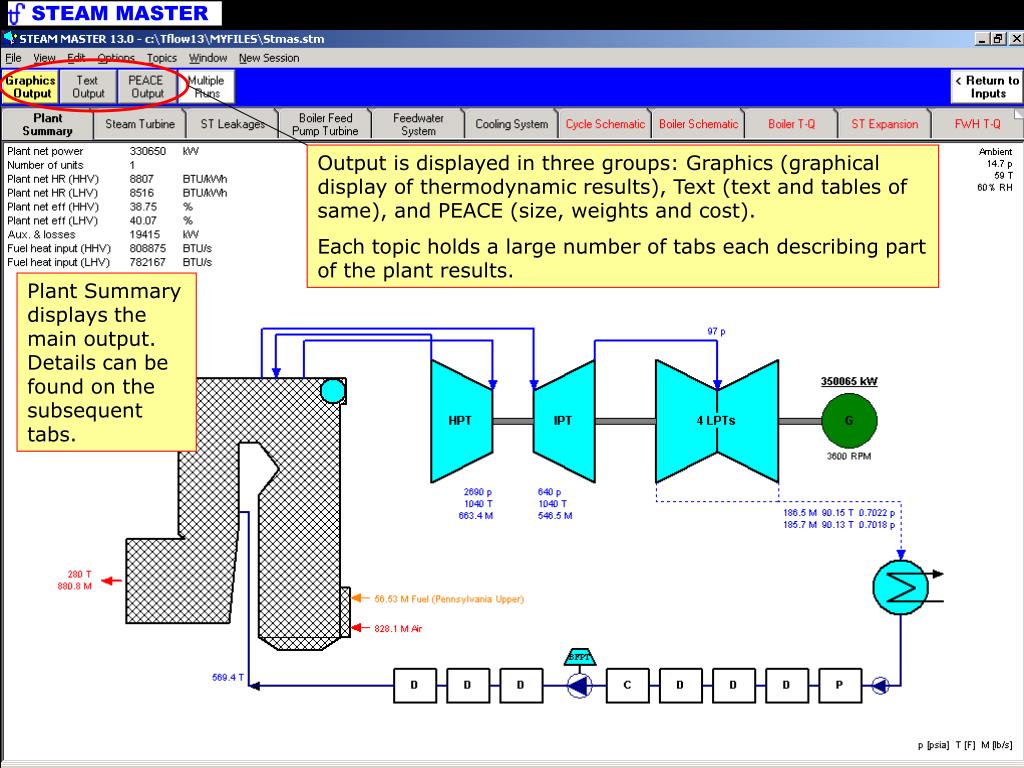Click the 4 LPTs turbine icon
Image resolution: width=1024 pixels, height=768 pixels.
[716, 421]
